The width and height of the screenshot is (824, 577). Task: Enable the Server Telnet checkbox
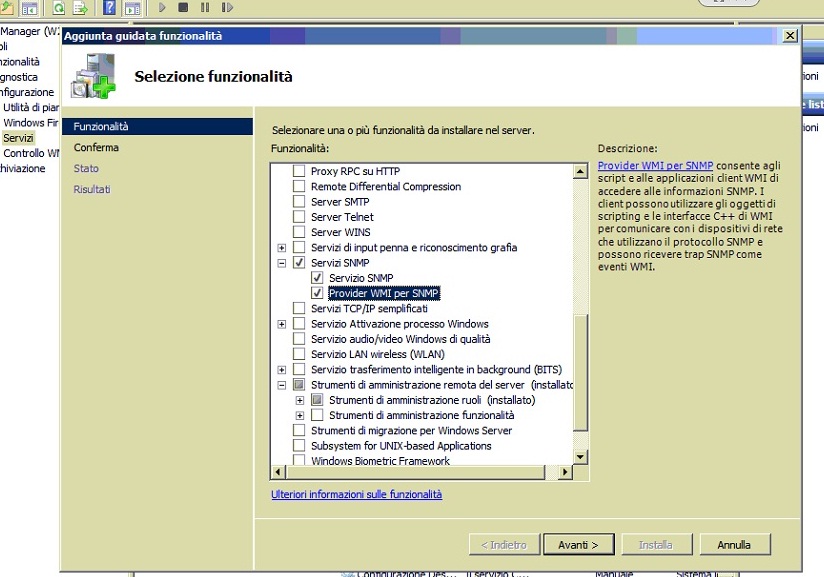coord(299,217)
